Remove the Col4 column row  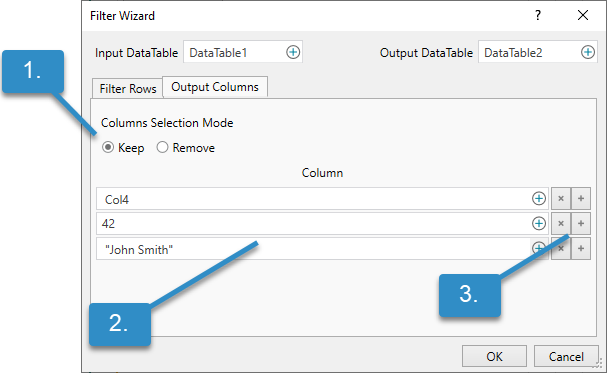coord(561,198)
